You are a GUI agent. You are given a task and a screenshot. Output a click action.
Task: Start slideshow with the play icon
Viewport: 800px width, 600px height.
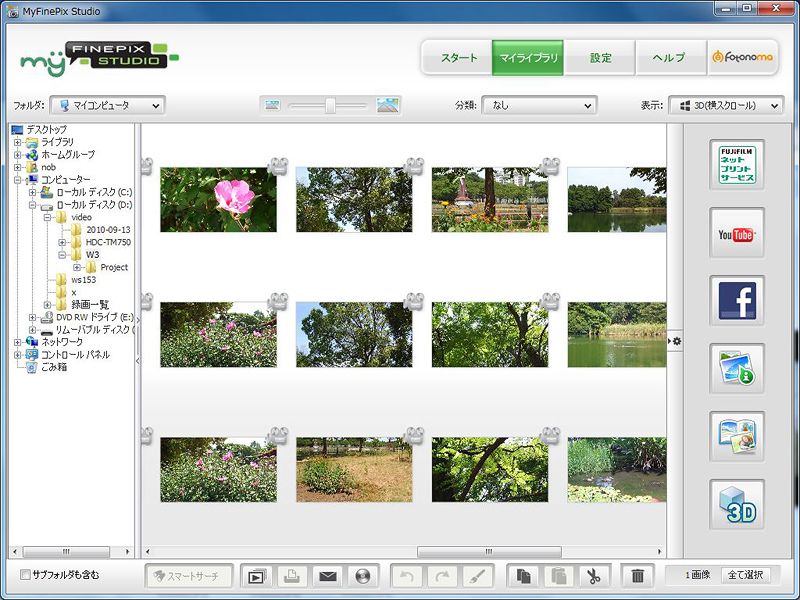point(257,576)
